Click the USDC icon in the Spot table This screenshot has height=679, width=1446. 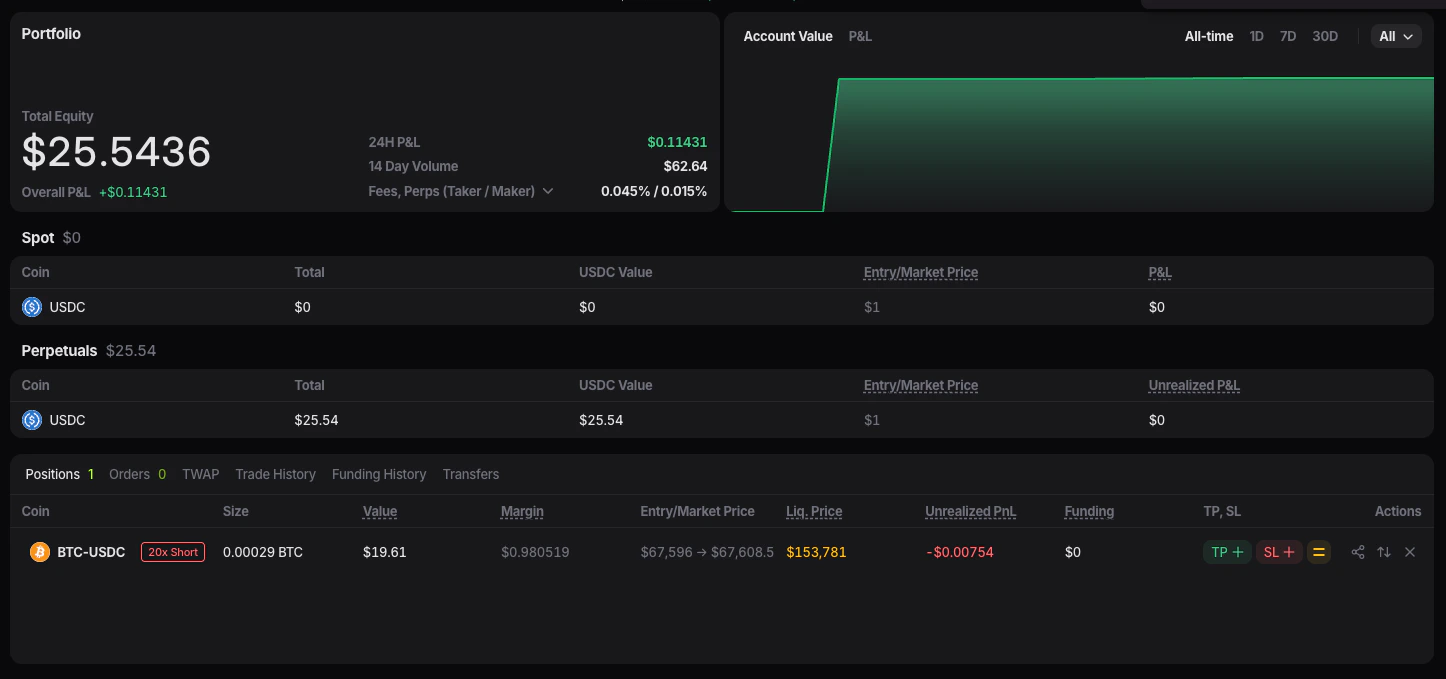32,307
